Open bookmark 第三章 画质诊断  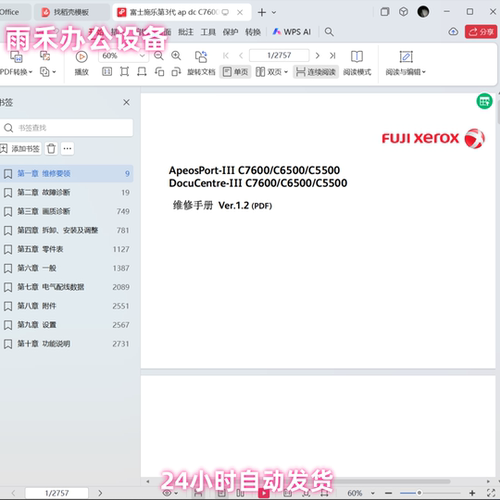67,211
